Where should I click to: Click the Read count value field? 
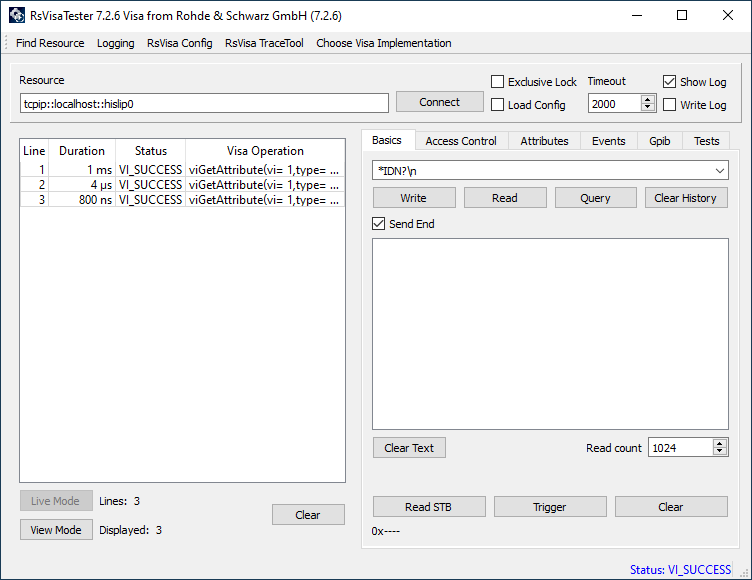click(680, 448)
